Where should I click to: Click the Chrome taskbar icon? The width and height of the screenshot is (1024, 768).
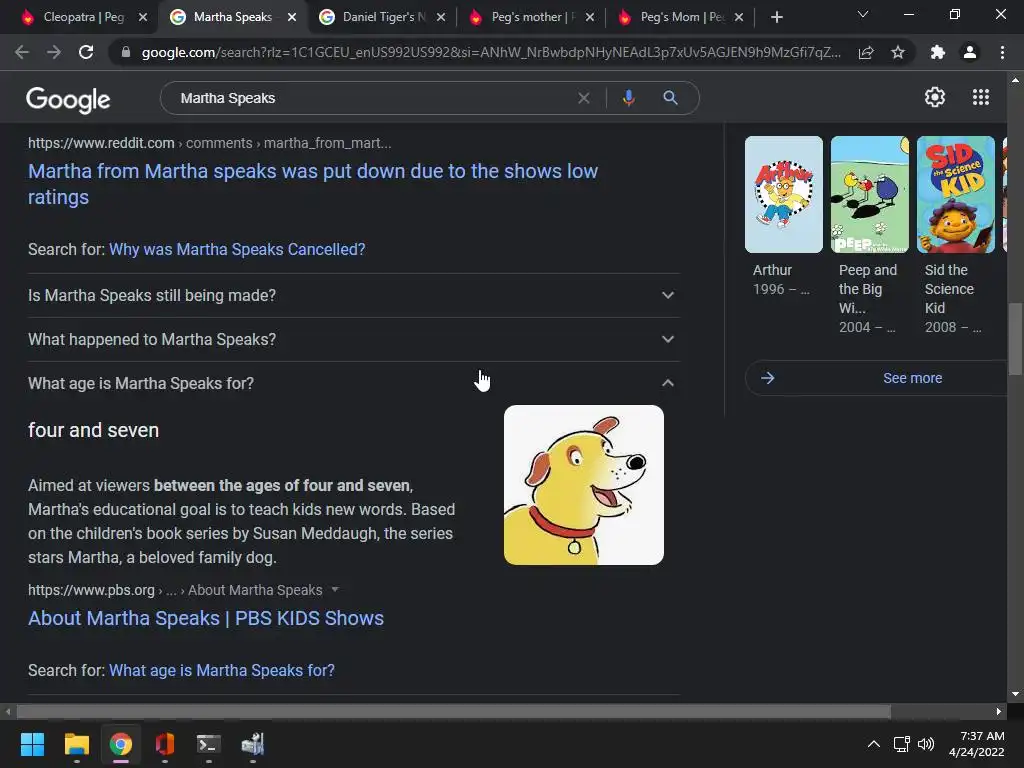point(121,744)
